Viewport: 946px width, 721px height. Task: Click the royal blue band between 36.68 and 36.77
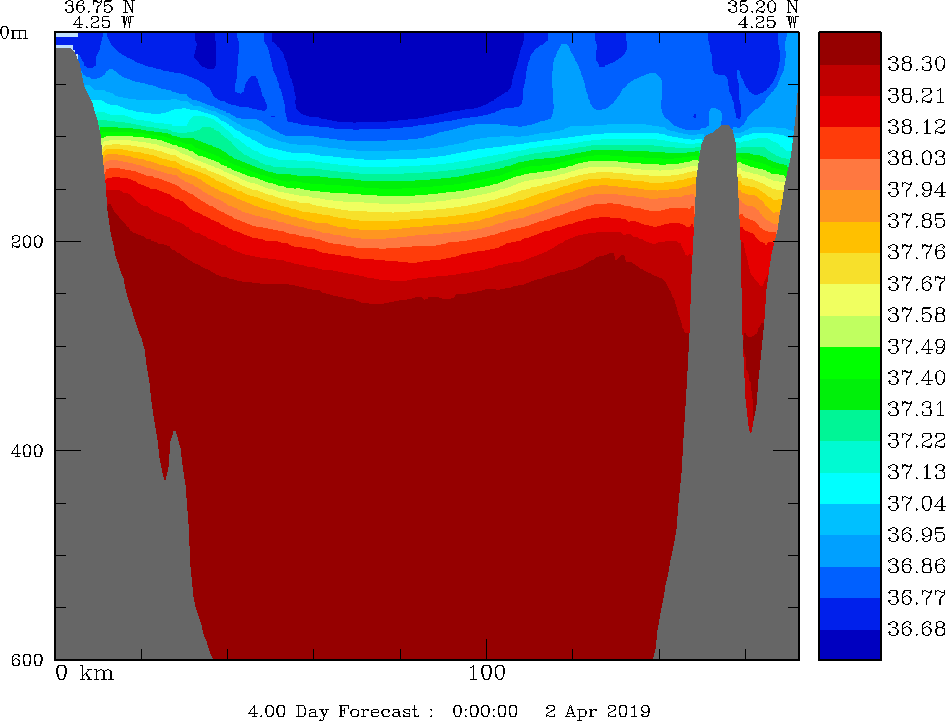point(849,613)
